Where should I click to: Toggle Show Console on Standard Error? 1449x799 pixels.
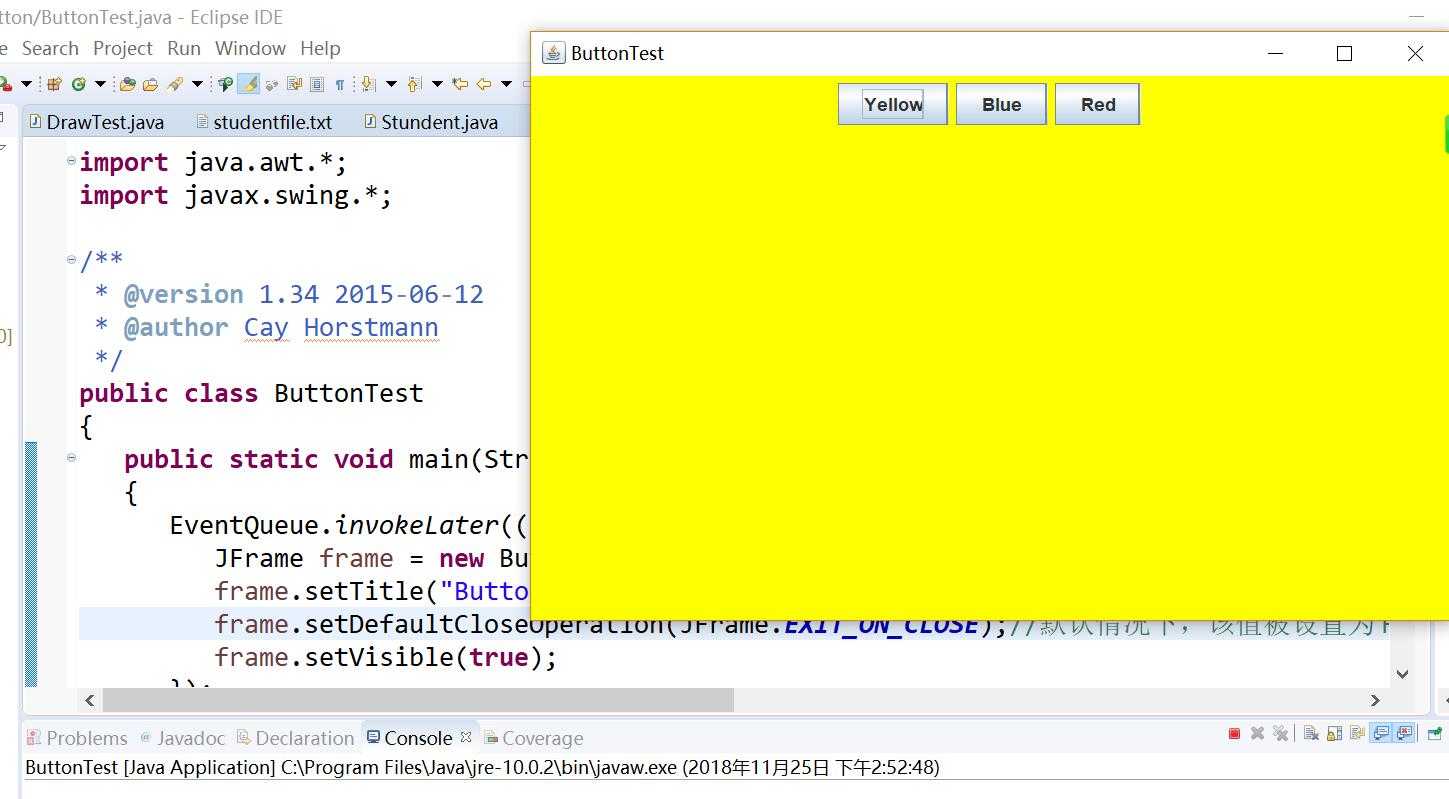pyautogui.click(x=1404, y=734)
